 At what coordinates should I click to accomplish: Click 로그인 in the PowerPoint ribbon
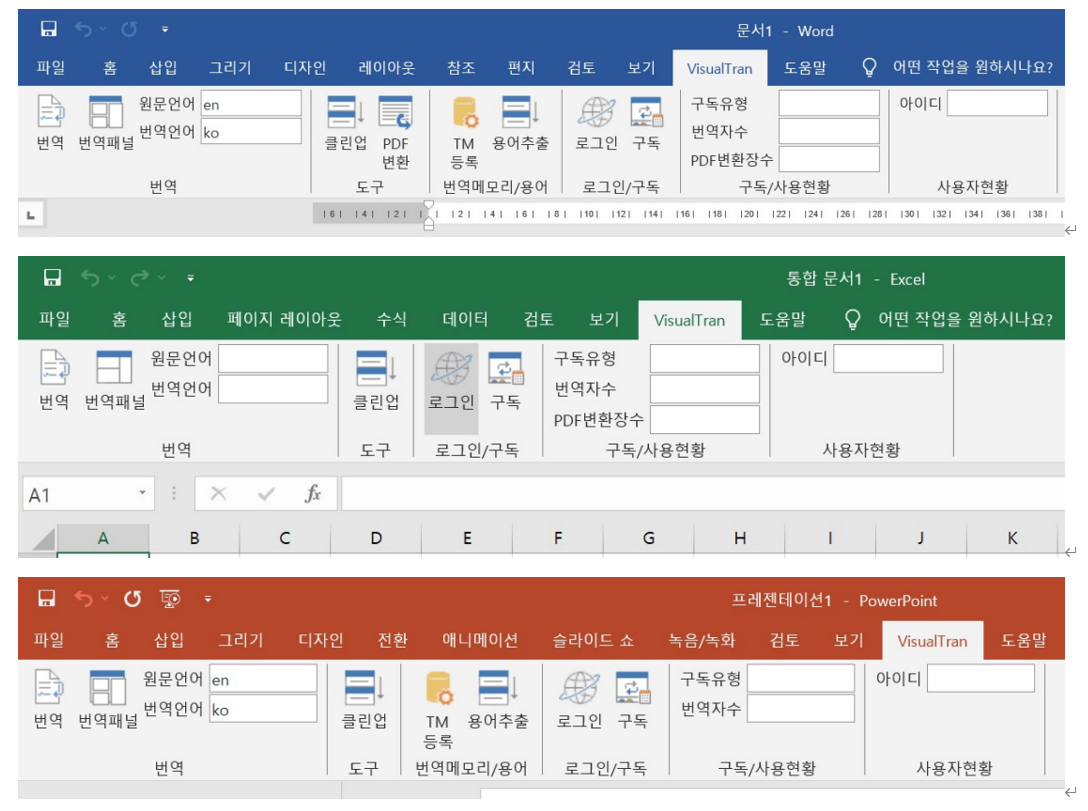tap(579, 699)
